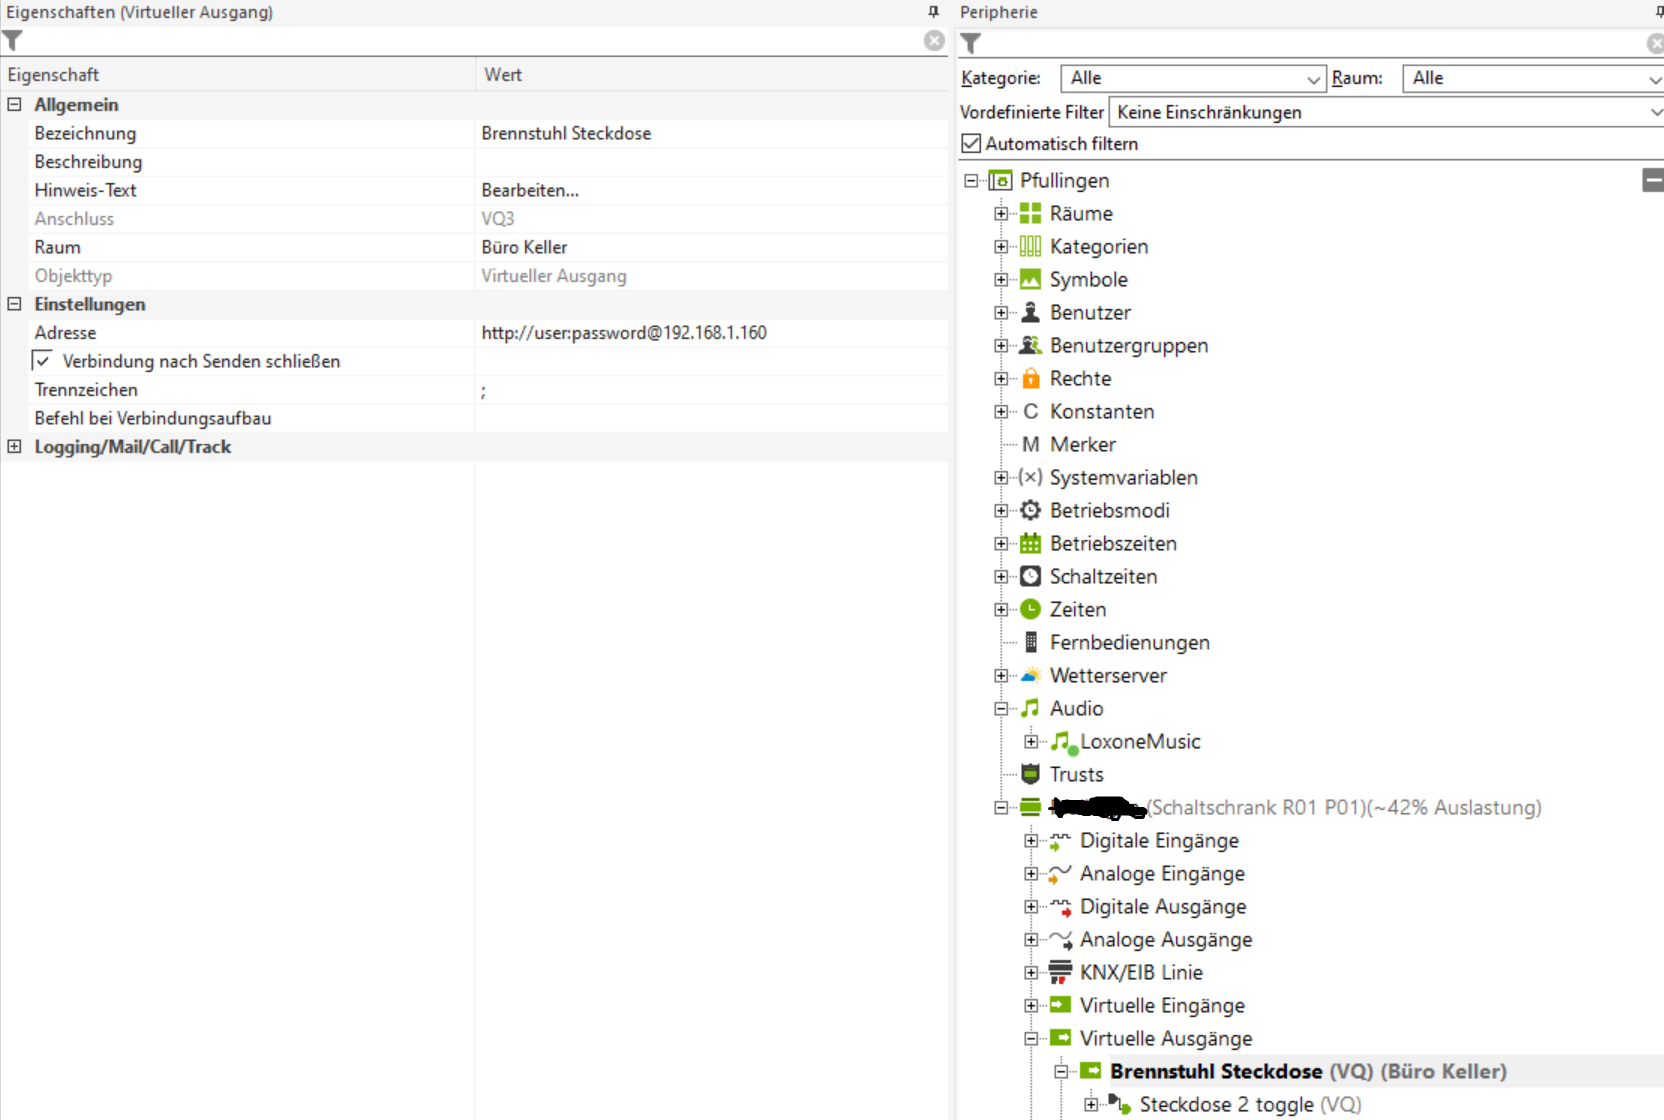Edit the Trennzeichen value
The image size is (1664, 1120).
click(x=712, y=390)
